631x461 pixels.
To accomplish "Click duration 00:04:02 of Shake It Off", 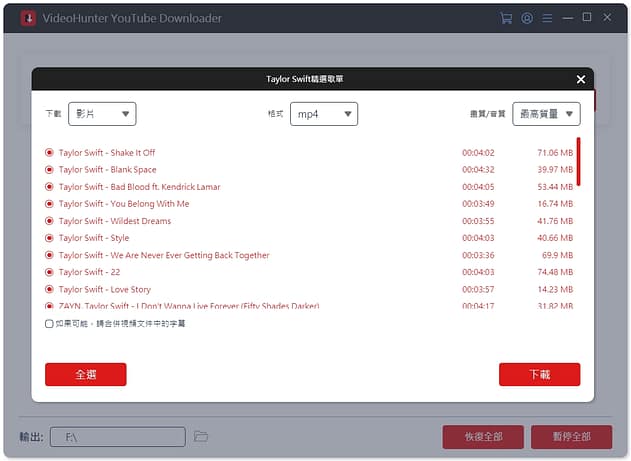I will tap(478, 152).
